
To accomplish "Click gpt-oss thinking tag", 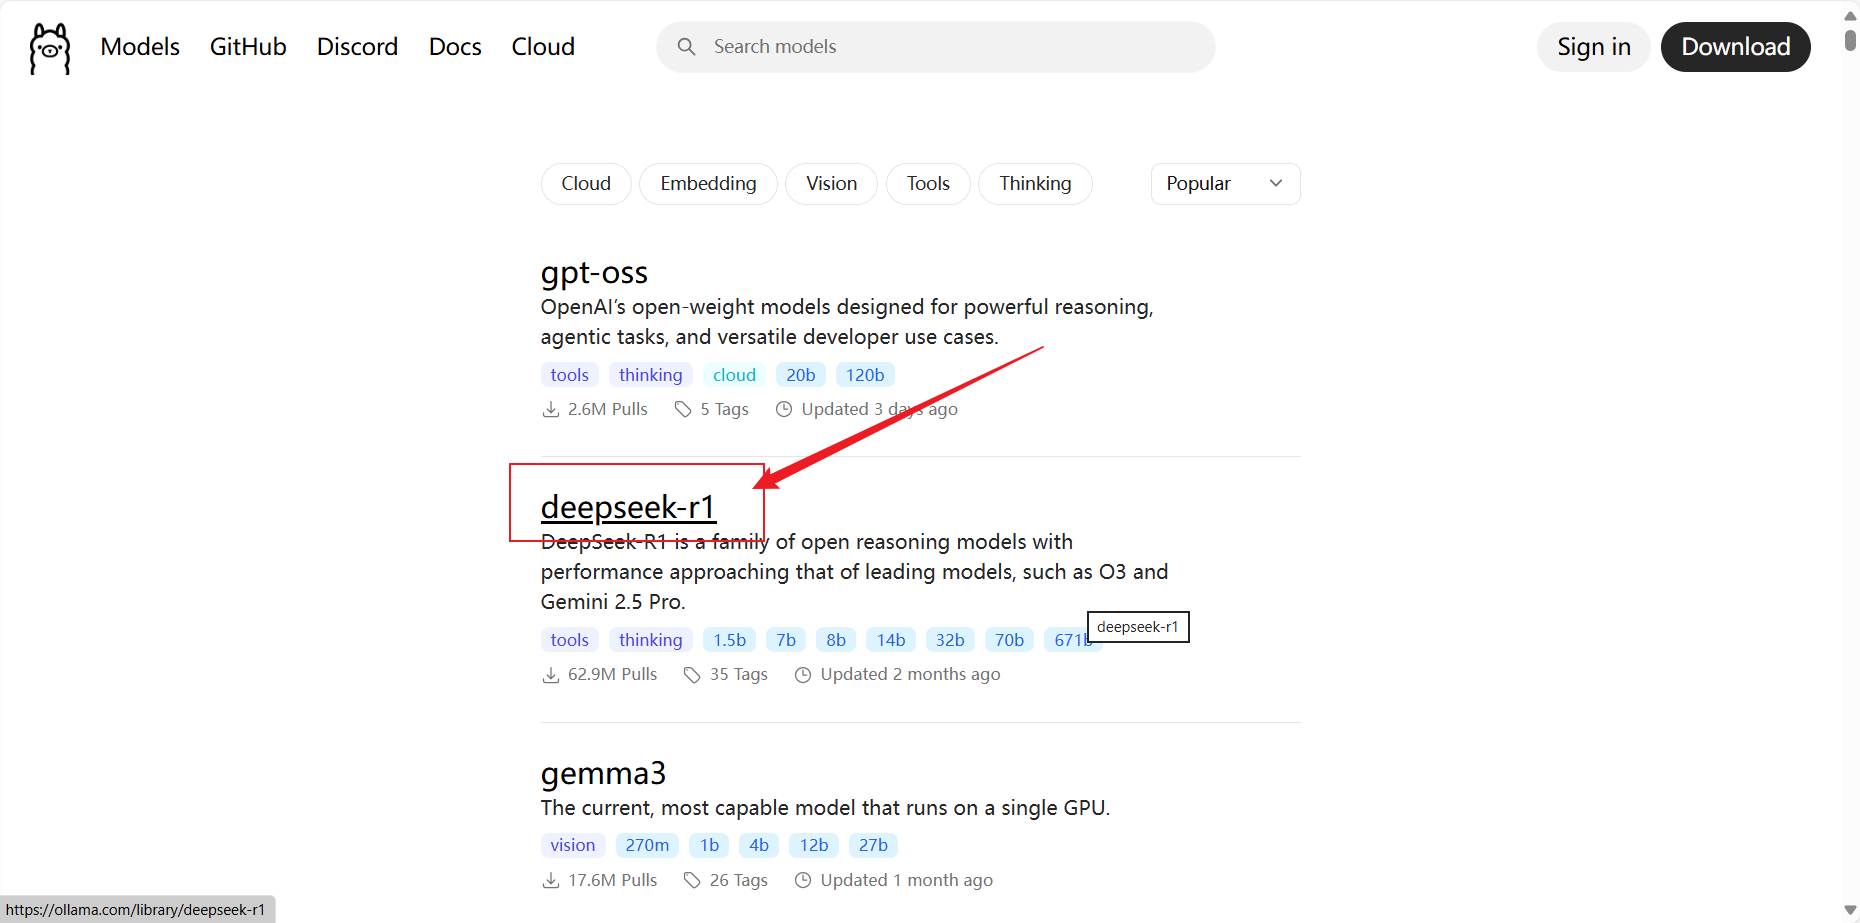I will pyautogui.click(x=650, y=375).
